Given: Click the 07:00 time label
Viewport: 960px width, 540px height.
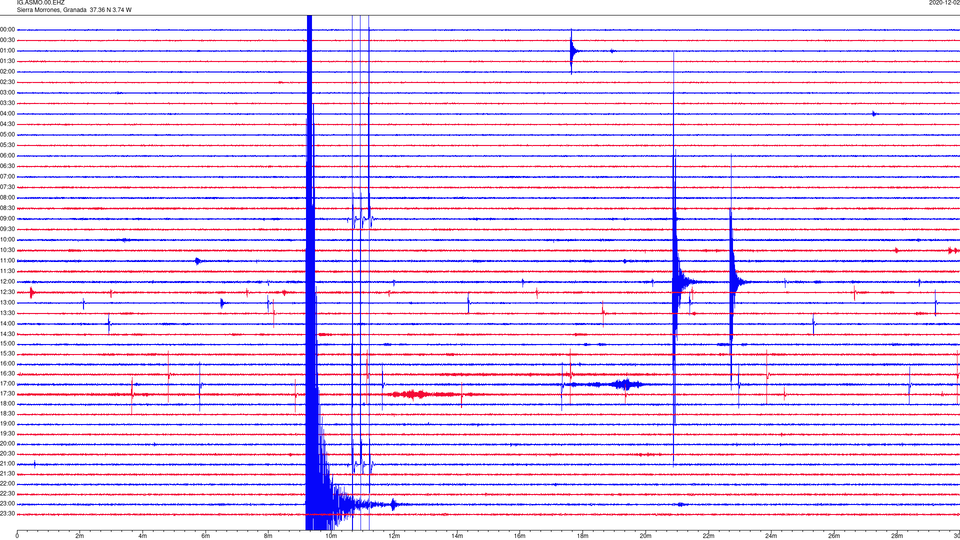Looking at the screenshot, I should coord(7,176).
